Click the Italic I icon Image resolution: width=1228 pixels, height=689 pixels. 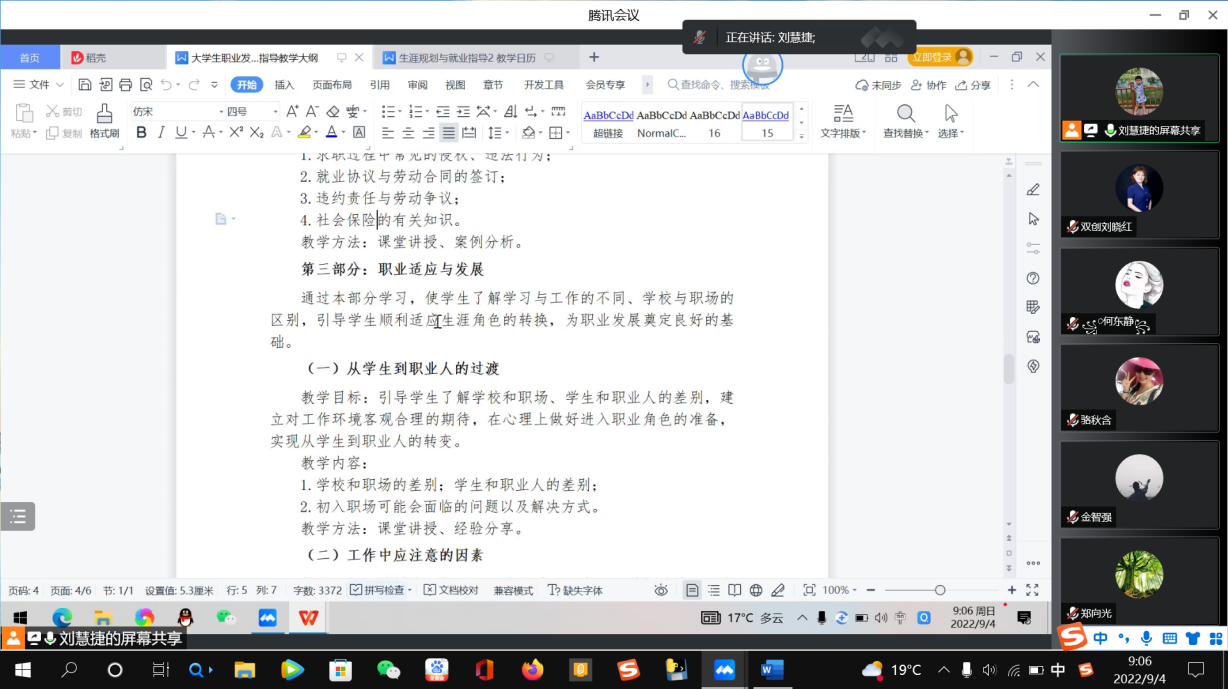pos(161,132)
